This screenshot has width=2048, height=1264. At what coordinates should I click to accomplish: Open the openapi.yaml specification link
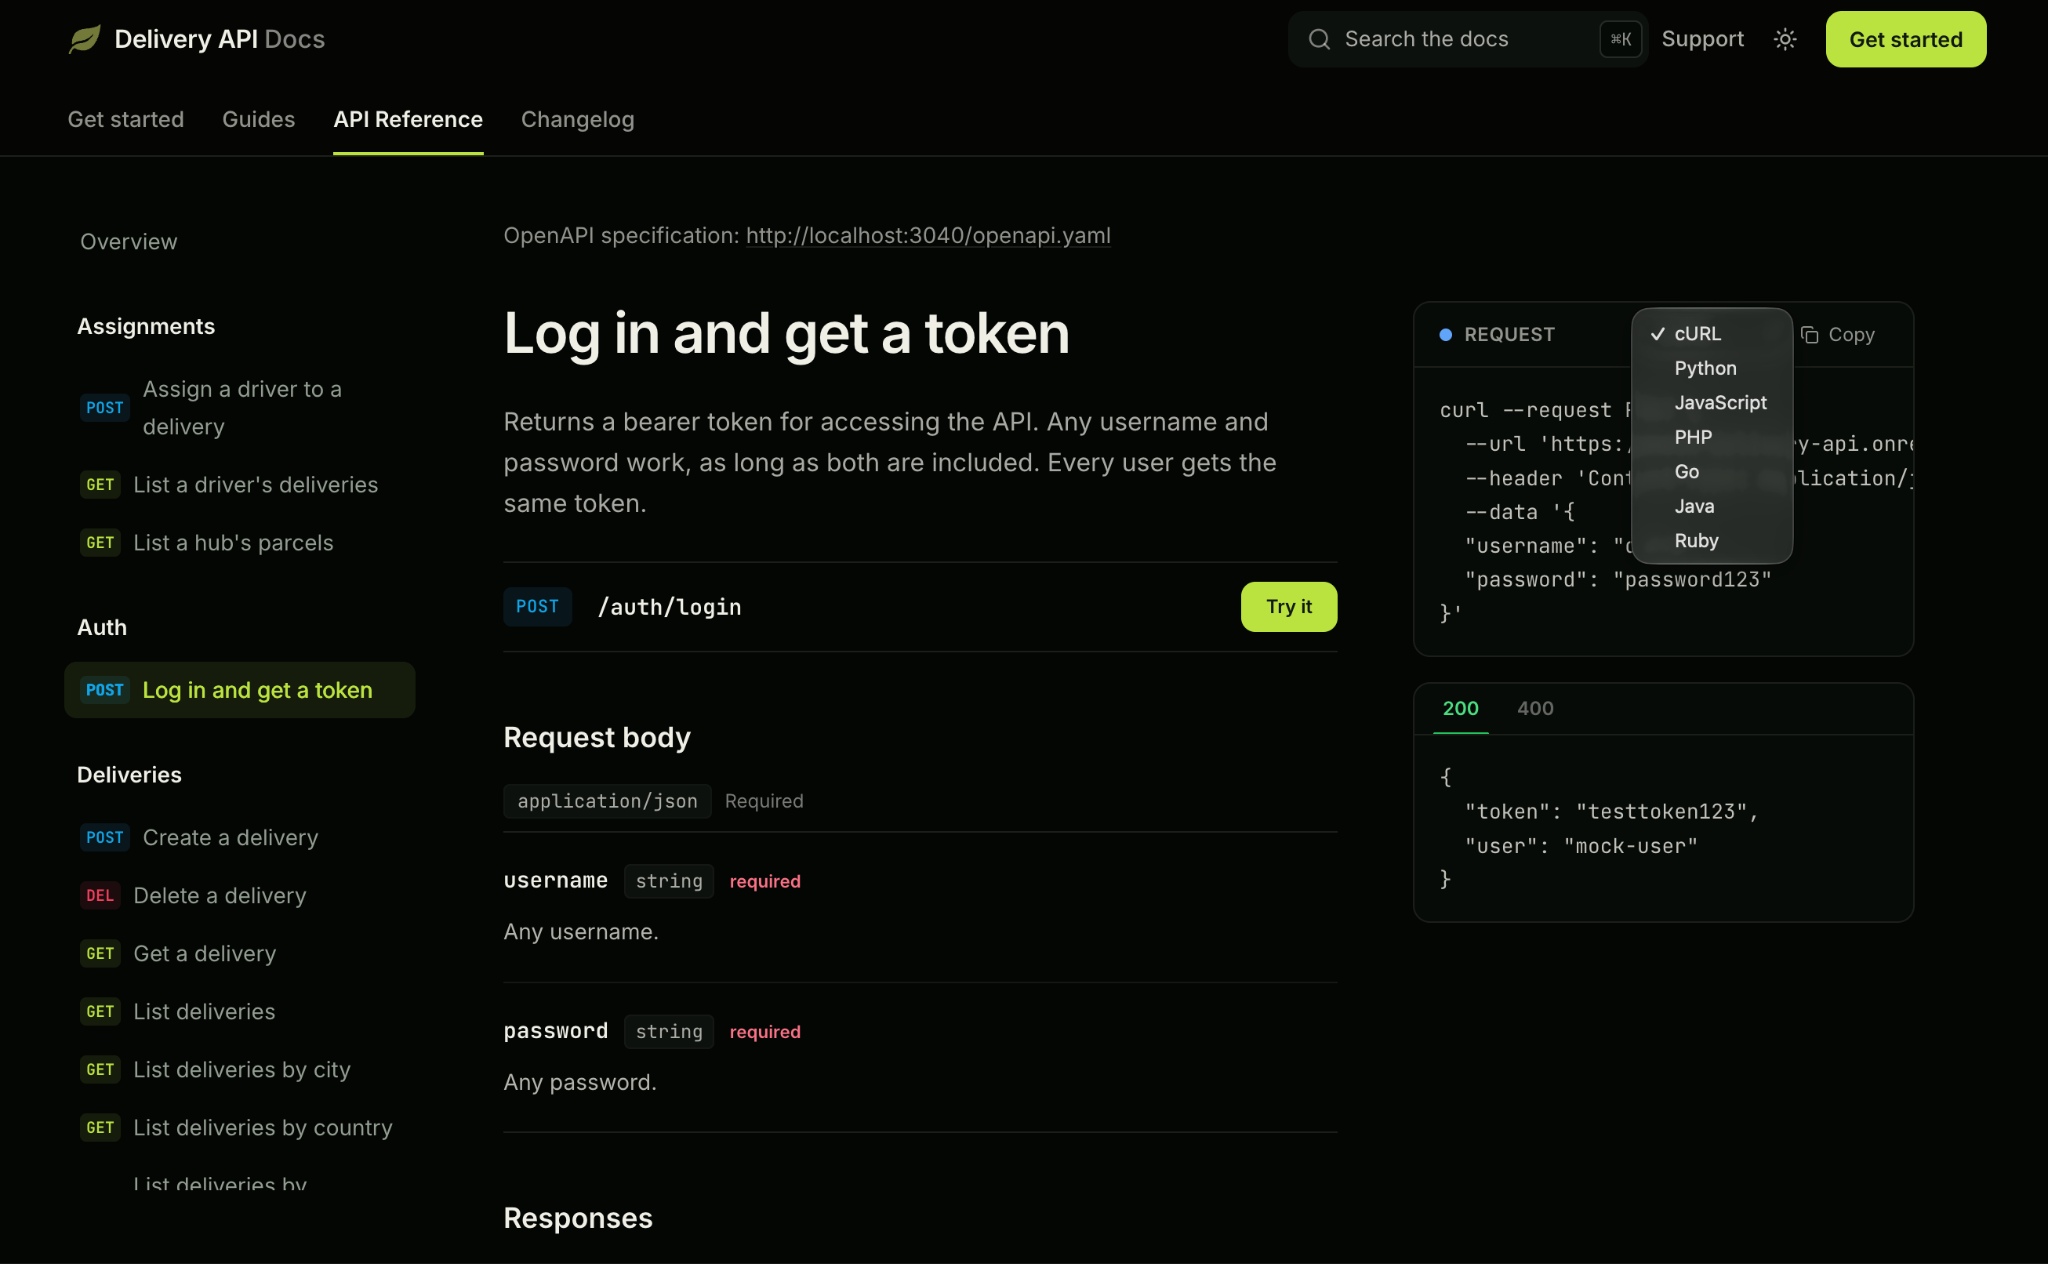click(x=928, y=236)
